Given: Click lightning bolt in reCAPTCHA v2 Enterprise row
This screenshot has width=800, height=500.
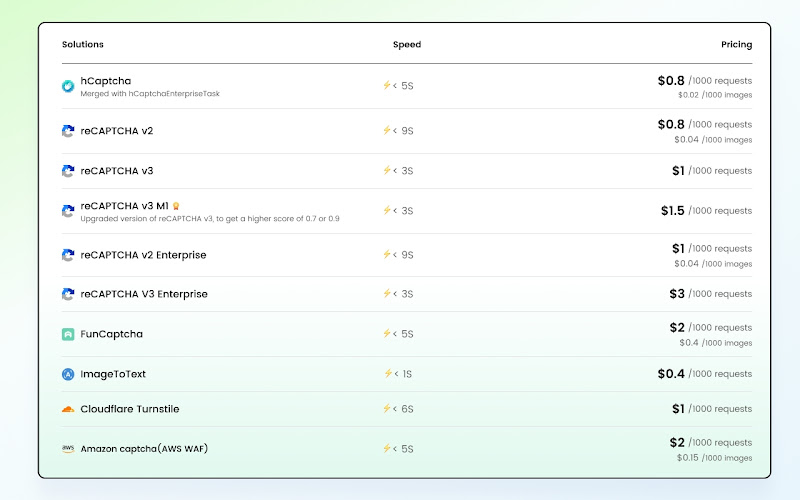Looking at the screenshot, I should point(387,254).
